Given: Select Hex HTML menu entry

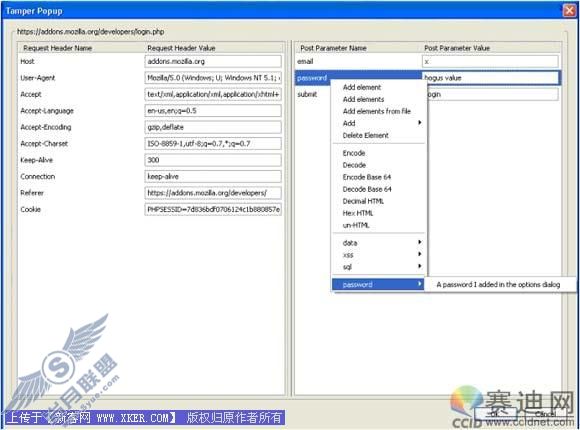Looking at the screenshot, I should point(358,213).
